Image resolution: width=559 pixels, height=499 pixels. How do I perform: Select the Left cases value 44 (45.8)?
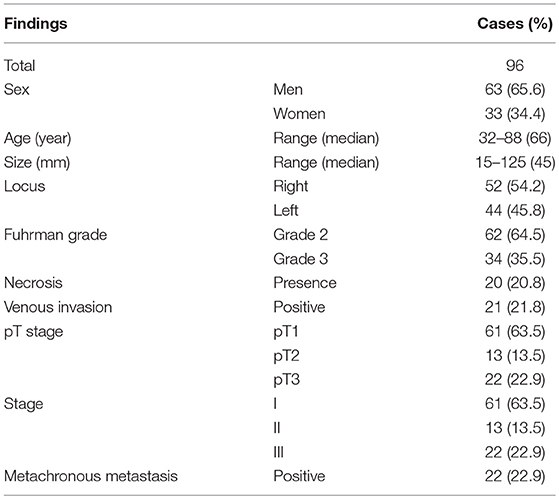515,210
